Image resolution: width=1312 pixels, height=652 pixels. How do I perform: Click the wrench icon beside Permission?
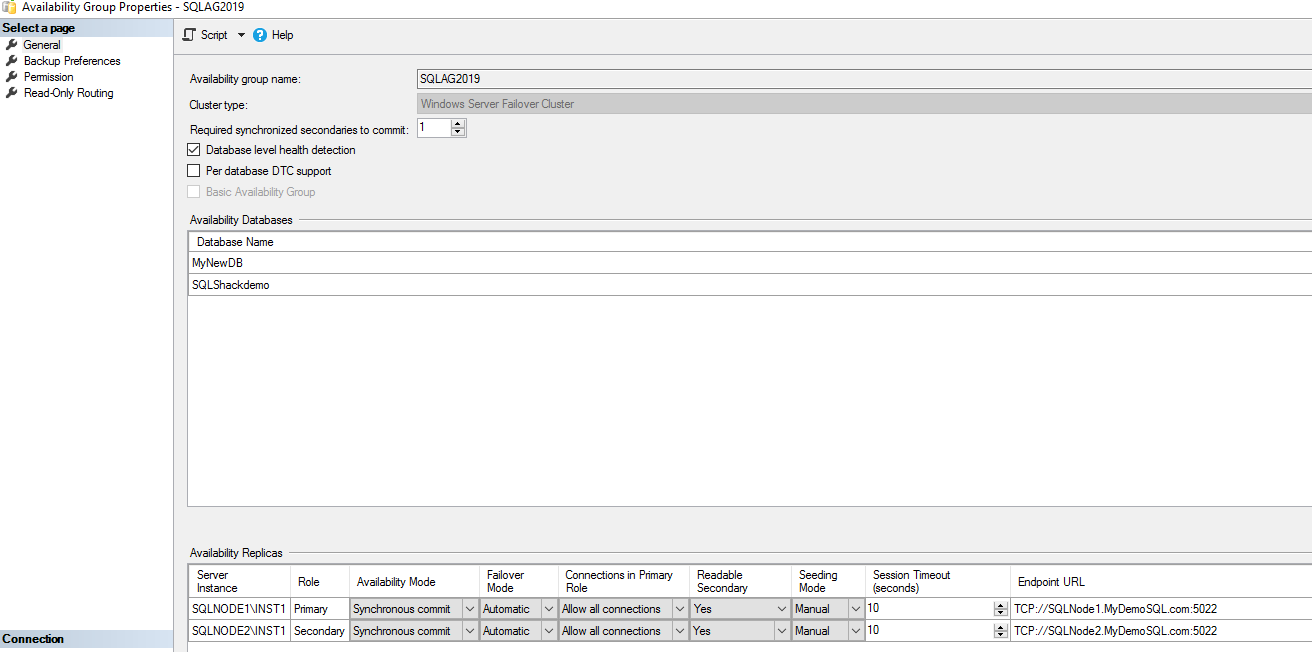tap(12, 77)
